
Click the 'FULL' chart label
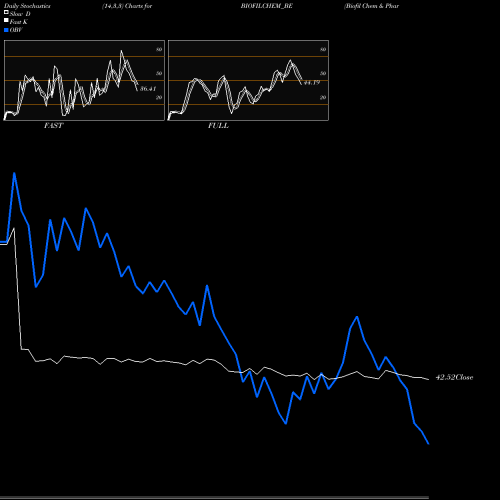(x=218, y=125)
